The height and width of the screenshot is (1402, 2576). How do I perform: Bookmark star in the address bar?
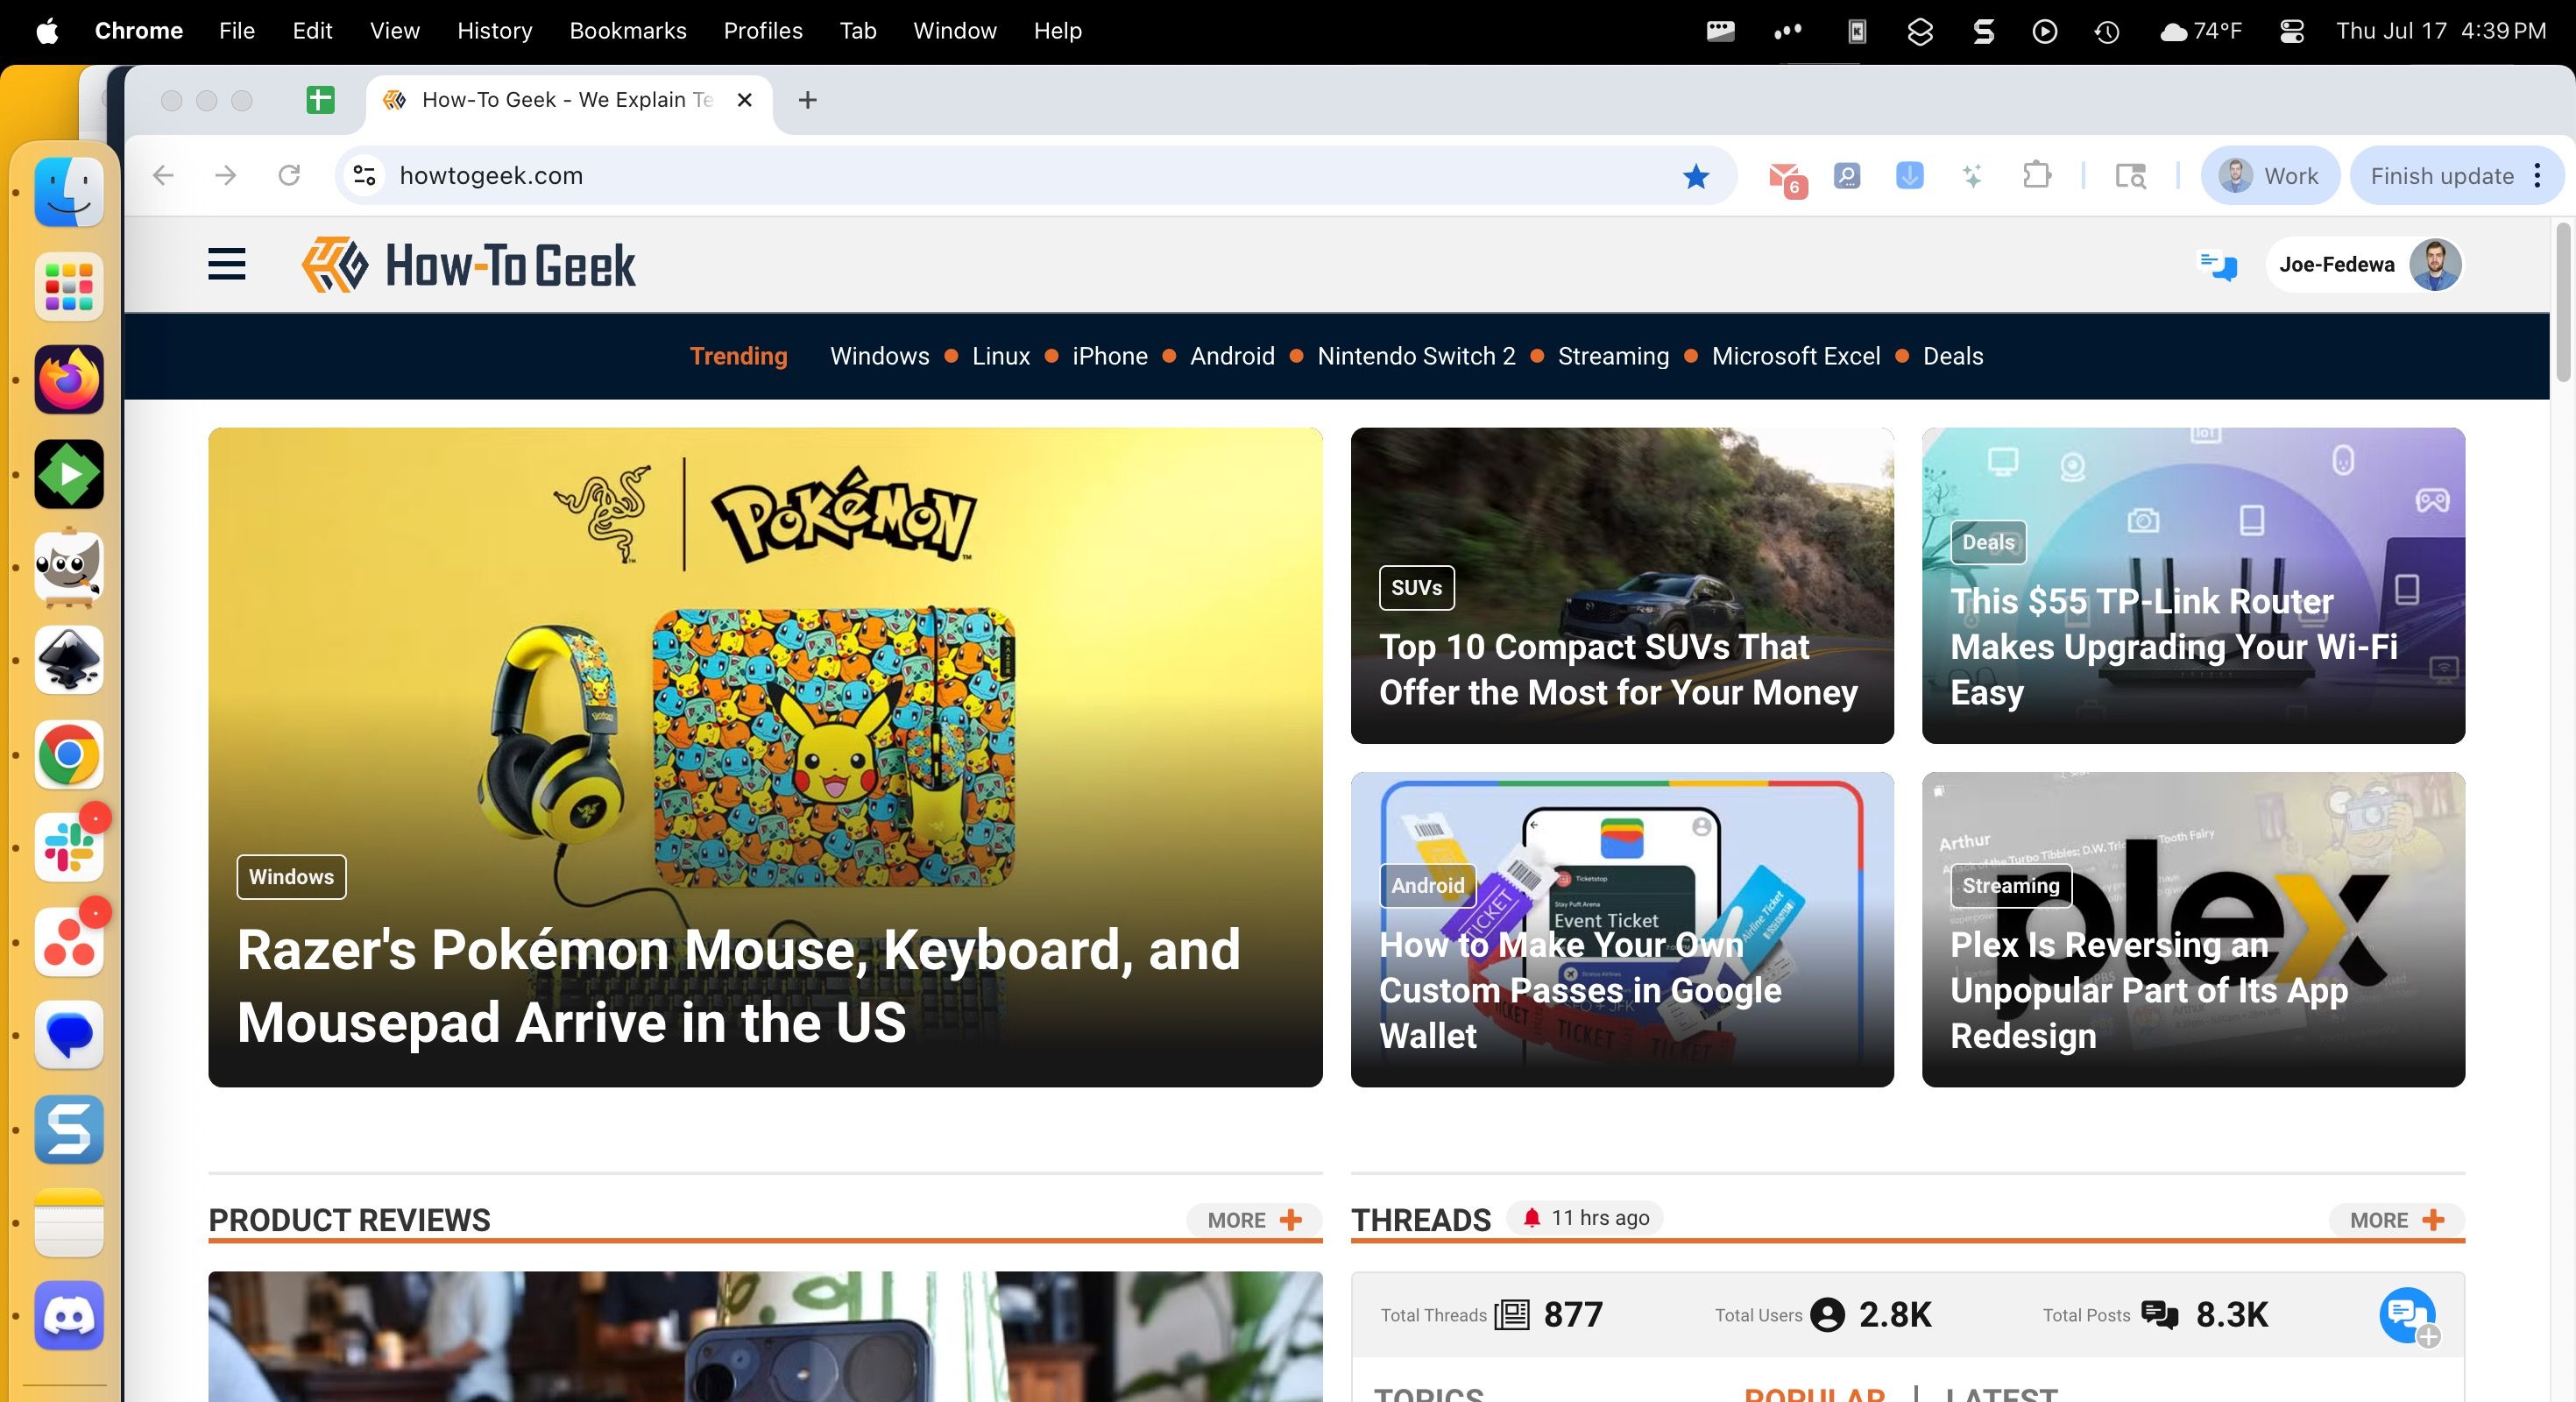(x=1696, y=176)
